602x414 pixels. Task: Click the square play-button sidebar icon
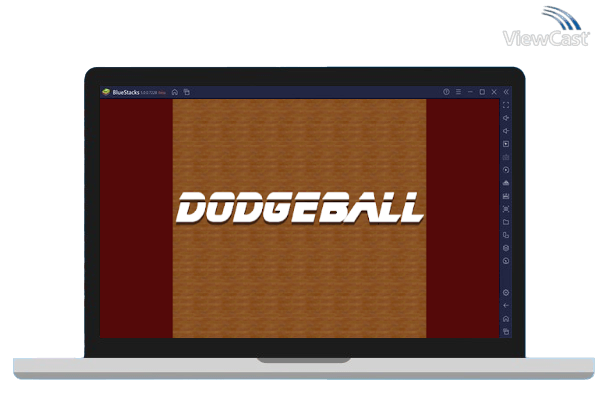click(x=506, y=144)
